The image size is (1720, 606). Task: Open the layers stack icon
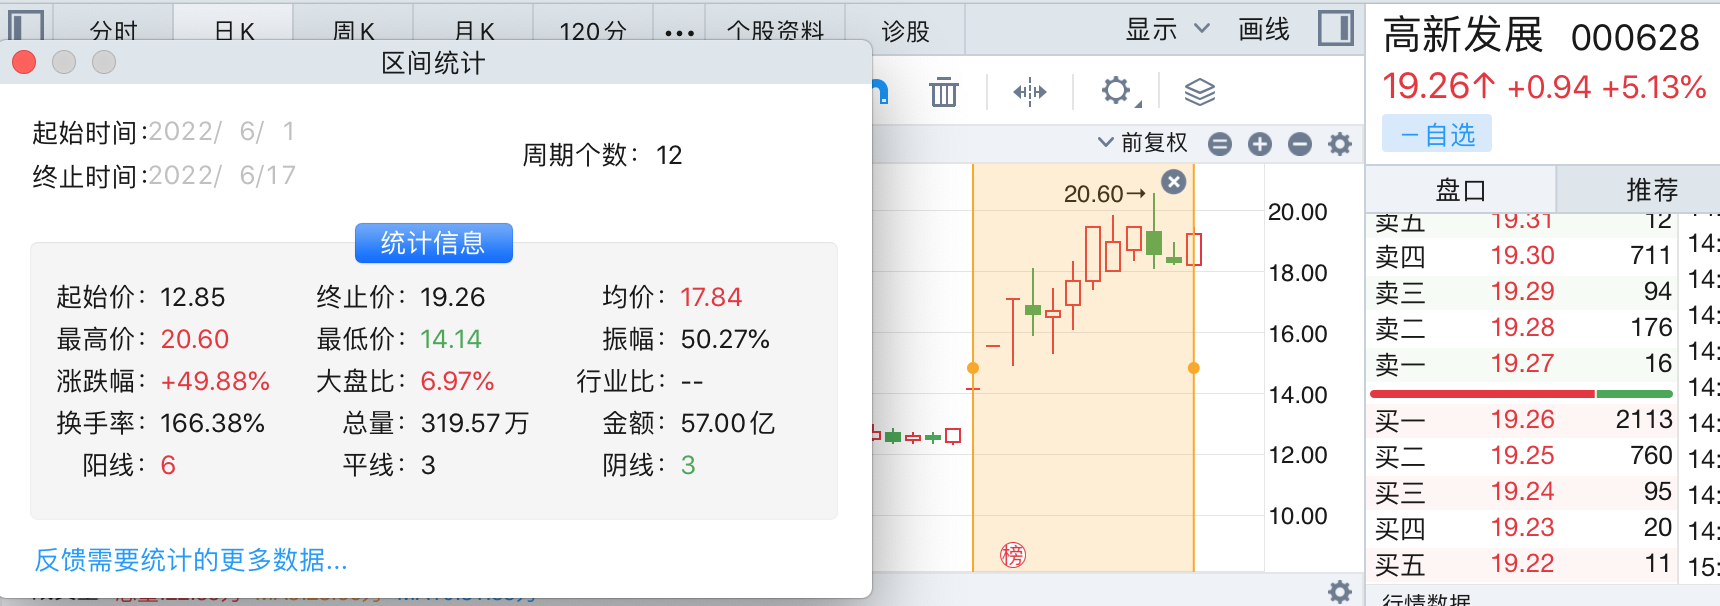(x=1199, y=92)
